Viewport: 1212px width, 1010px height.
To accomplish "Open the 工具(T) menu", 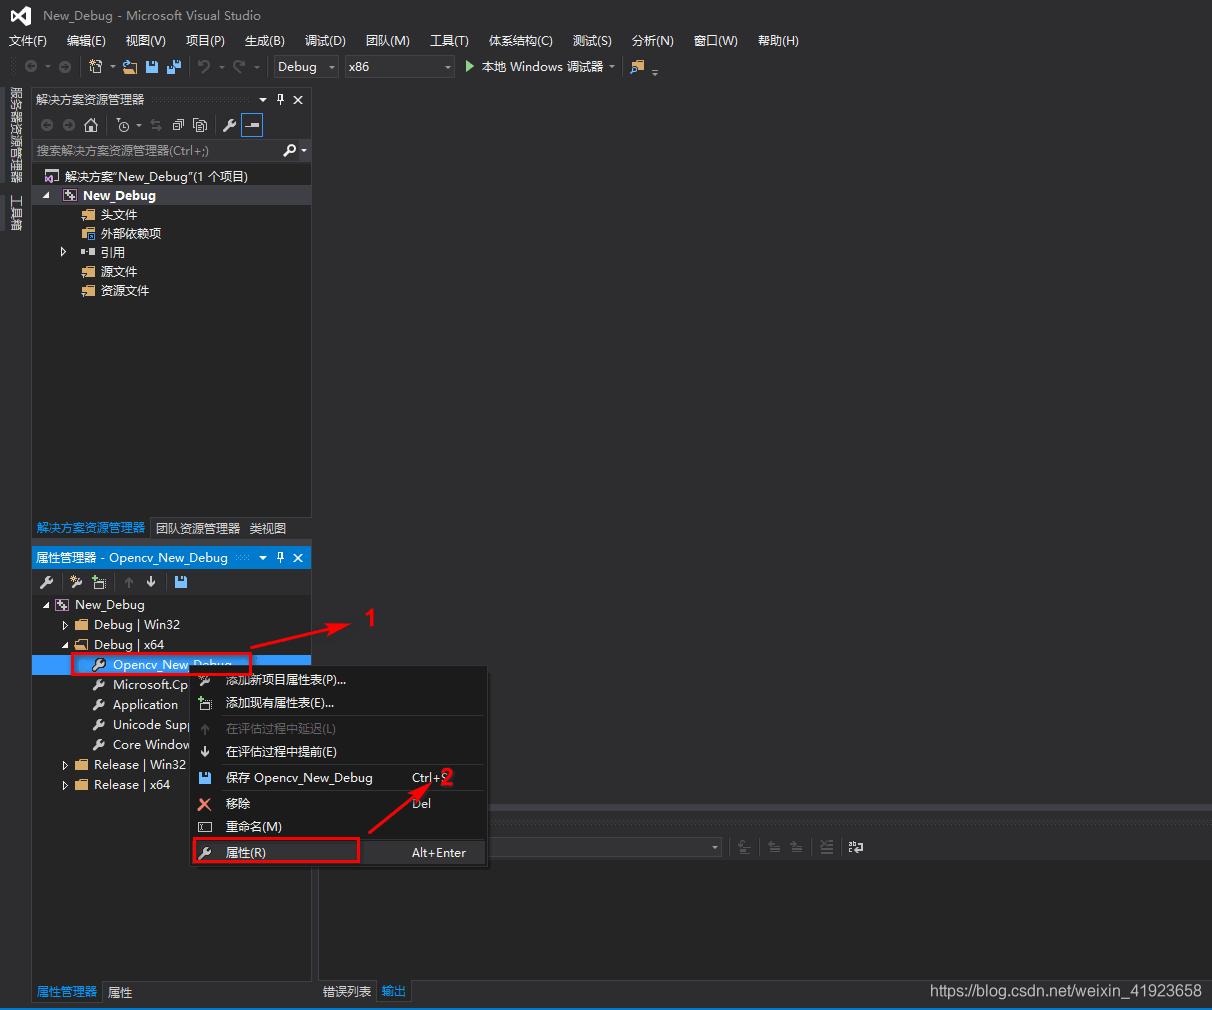I will point(449,41).
